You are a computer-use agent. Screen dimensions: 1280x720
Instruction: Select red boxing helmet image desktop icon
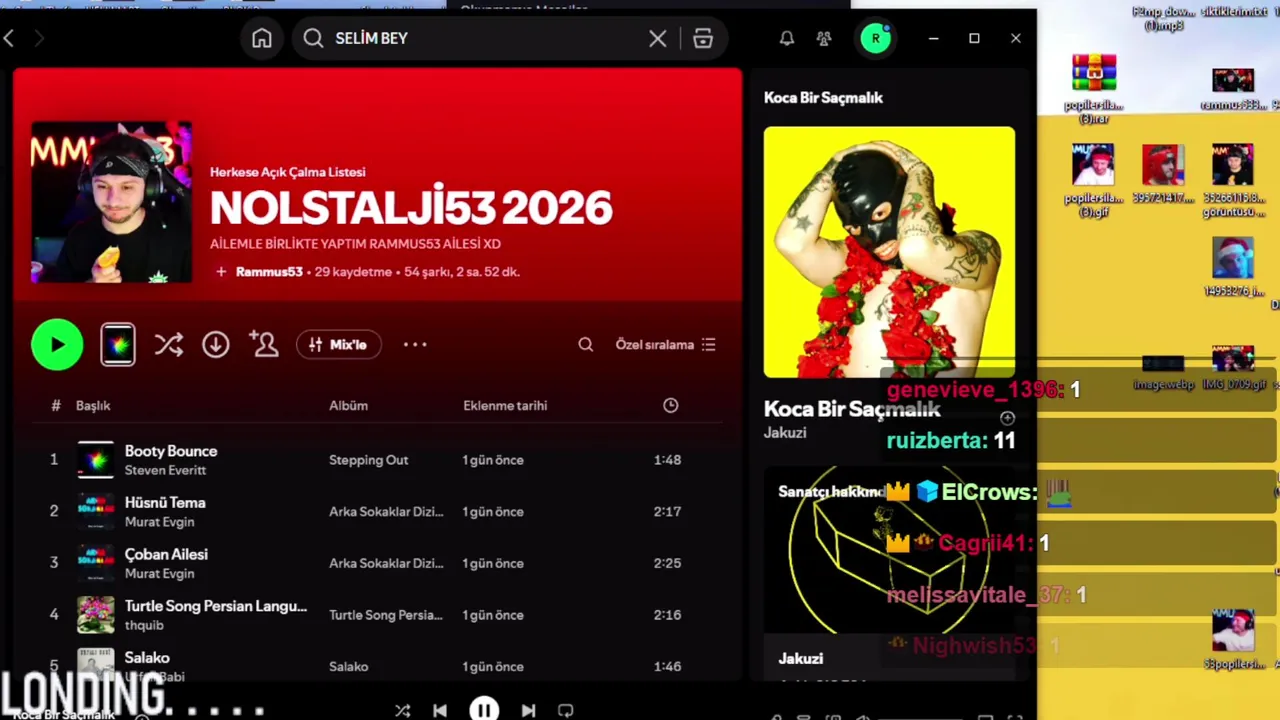point(1163,174)
